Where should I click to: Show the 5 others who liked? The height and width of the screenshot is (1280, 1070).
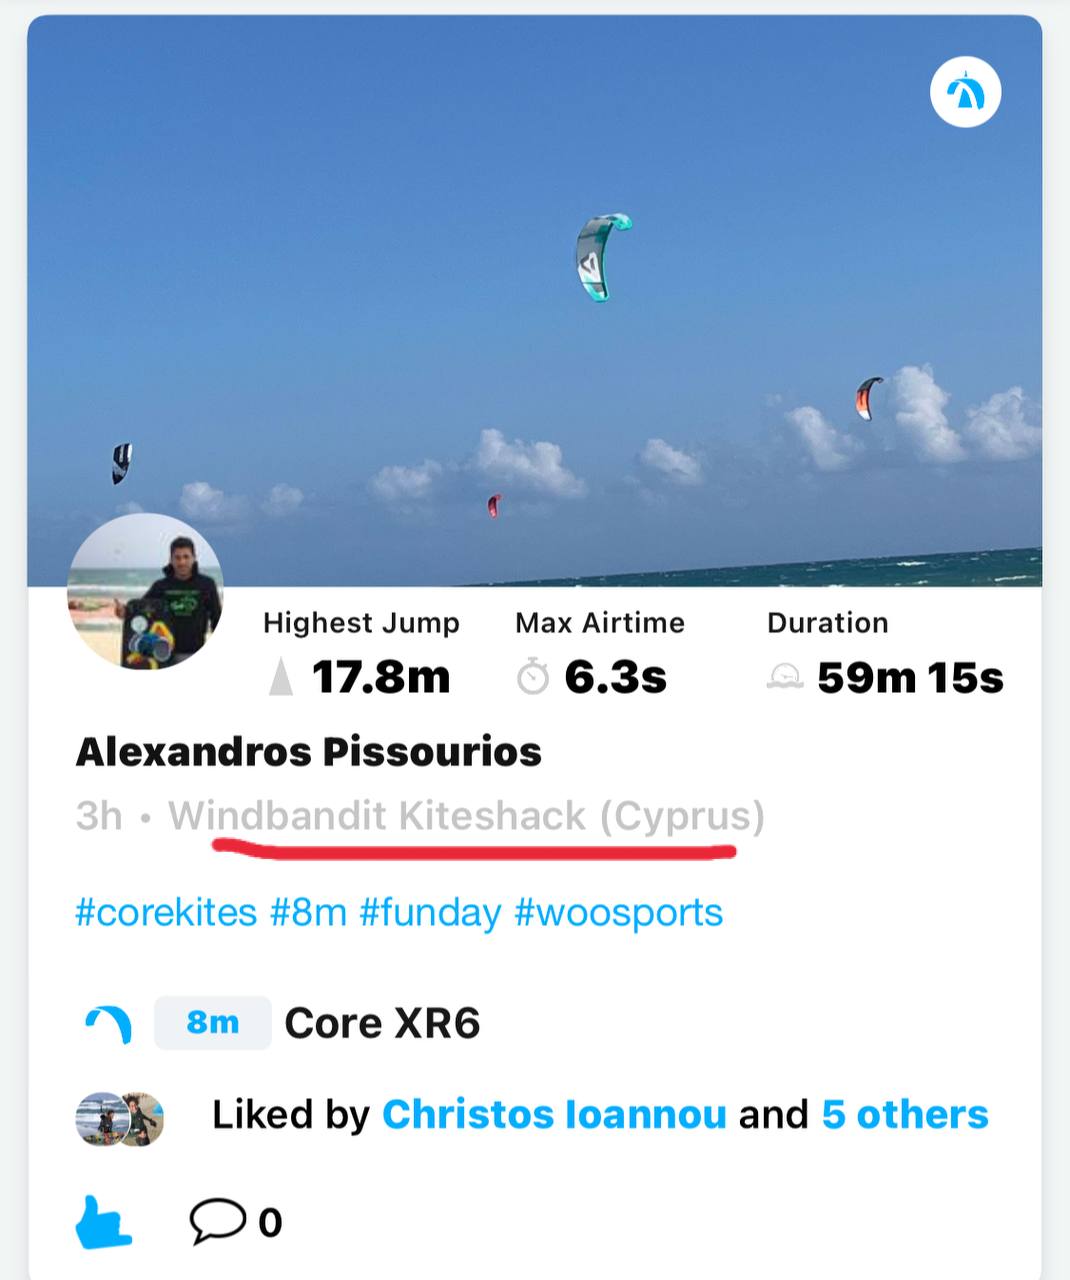click(904, 1115)
